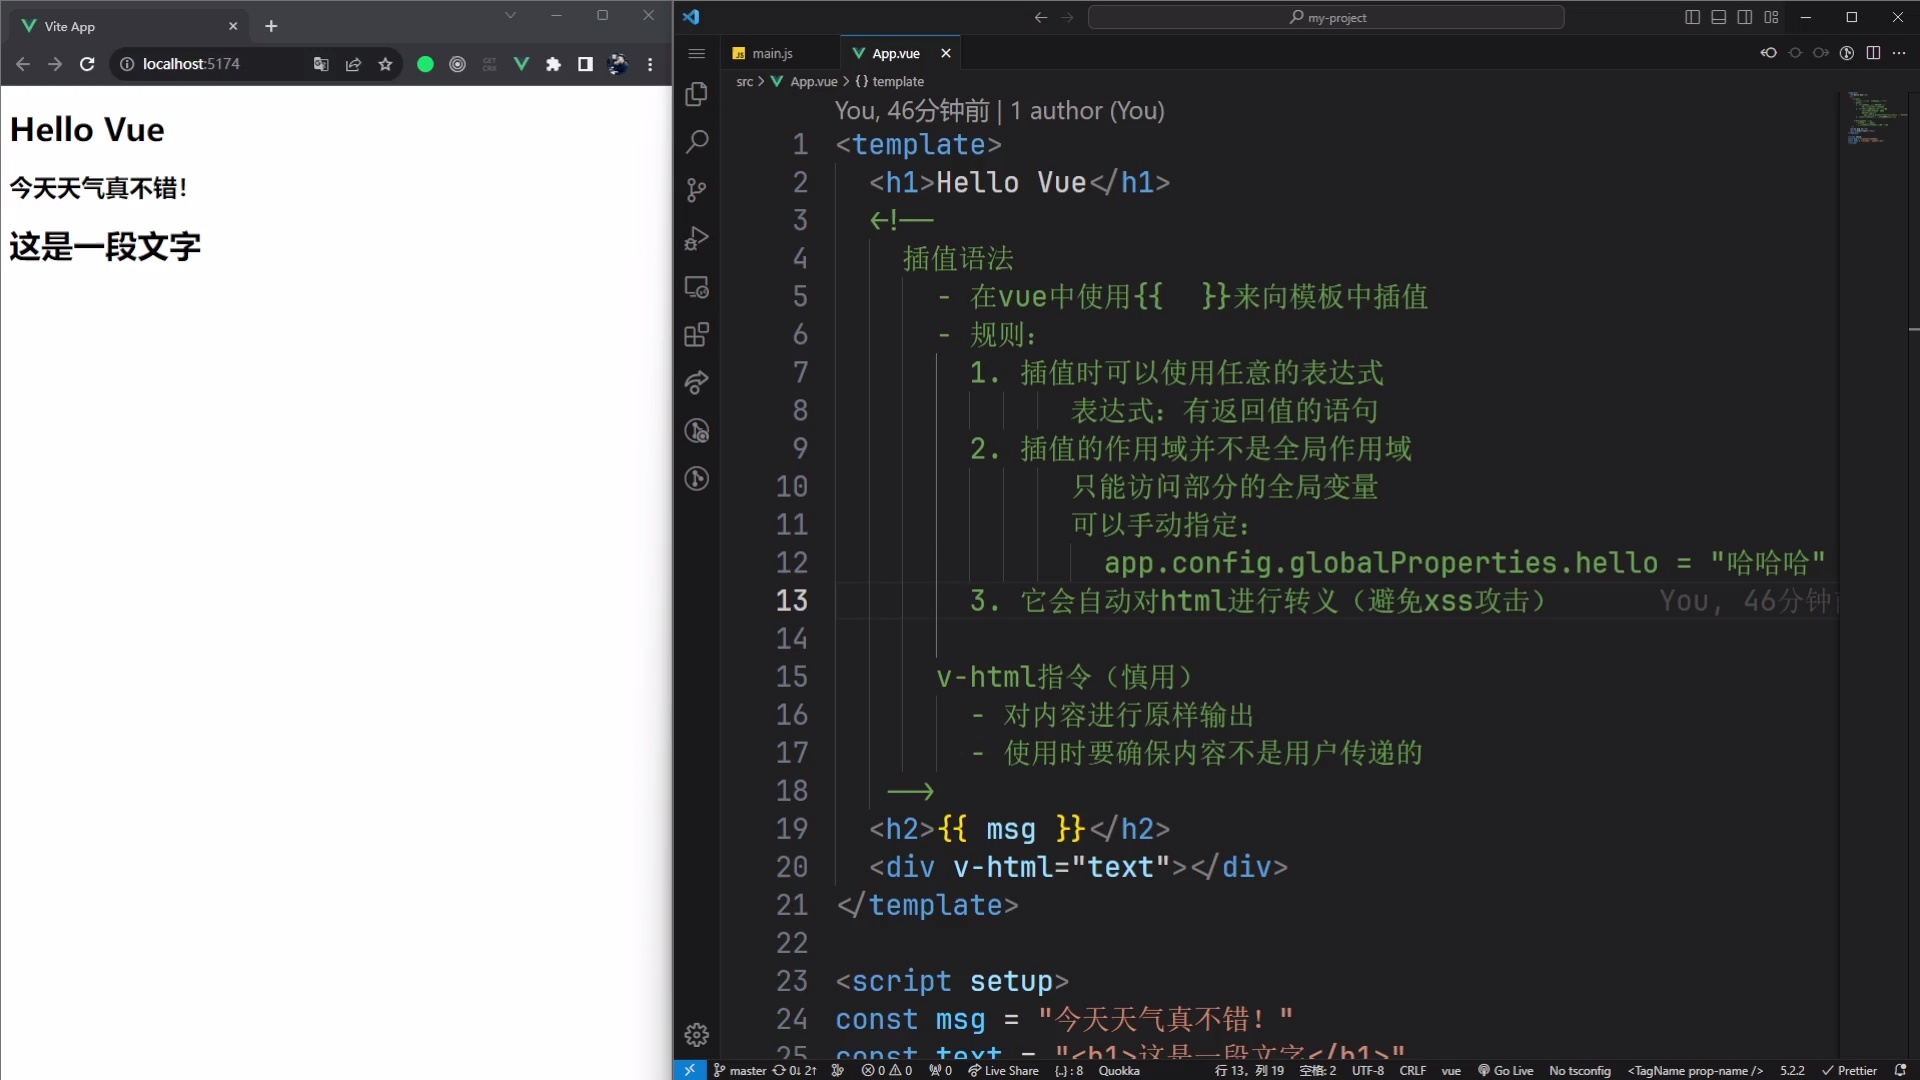This screenshot has width=1920, height=1080.
Task: Expand the App.vue breadcrumb dropdown
Action: [x=811, y=81]
